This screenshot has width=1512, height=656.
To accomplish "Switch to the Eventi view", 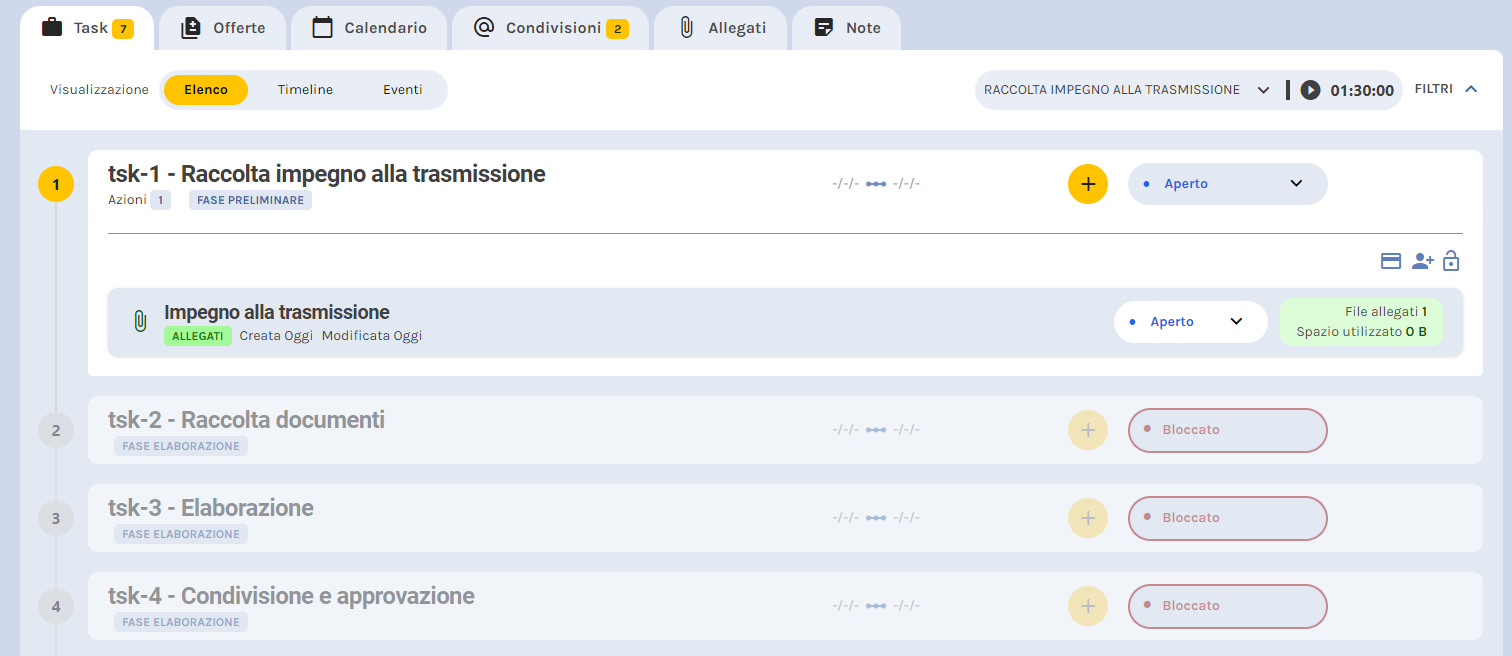I will [x=402, y=90].
